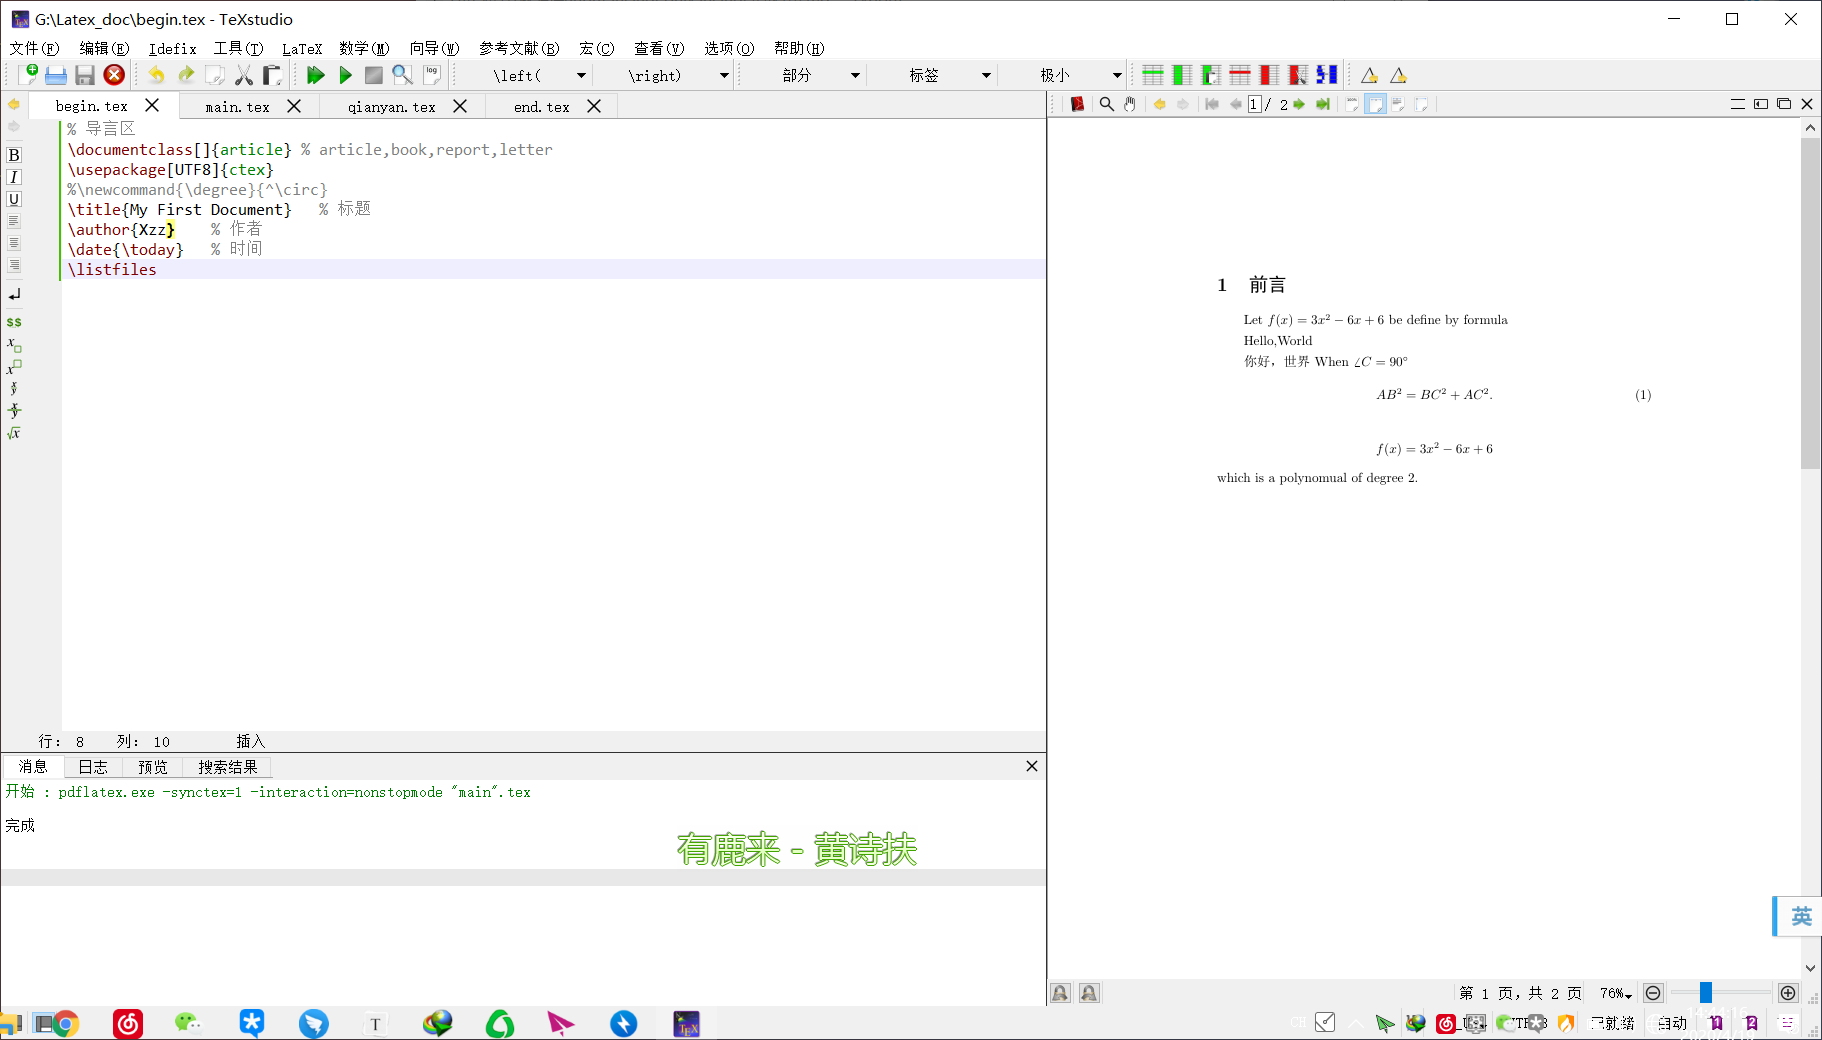The width and height of the screenshot is (1822, 1040).
Task: Navigate back with the yellow arrow in PDF viewer
Action: click(1160, 104)
